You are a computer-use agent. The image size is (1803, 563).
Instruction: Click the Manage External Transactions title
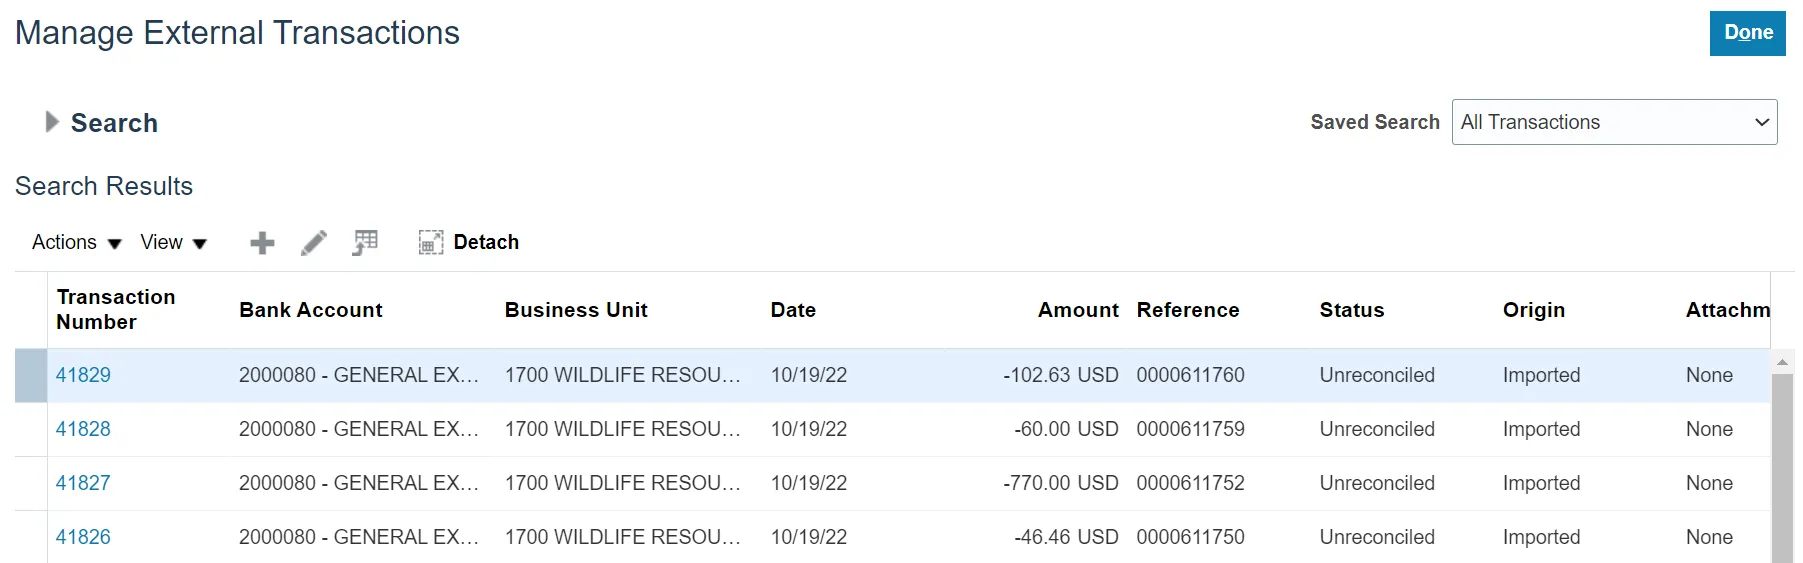(237, 33)
